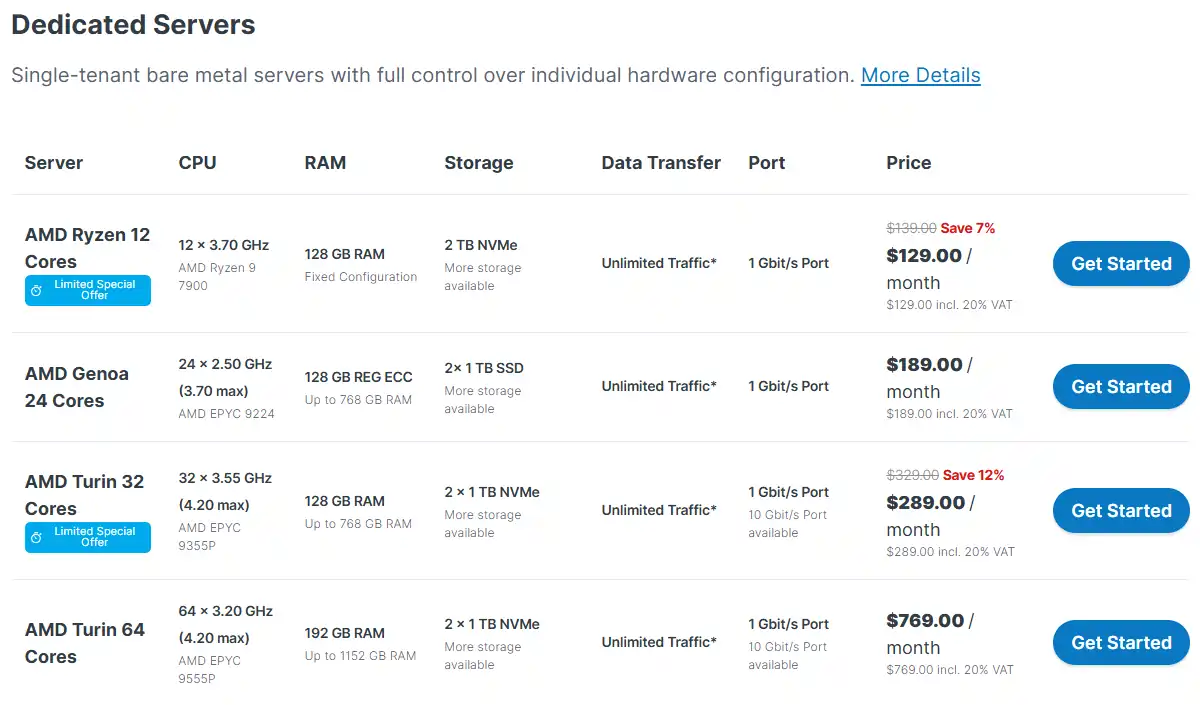Viewport: 1200px width, 705px height.
Task: Click "10 Gbit/s Port available" for Turin 32 Cores
Action: (789, 522)
